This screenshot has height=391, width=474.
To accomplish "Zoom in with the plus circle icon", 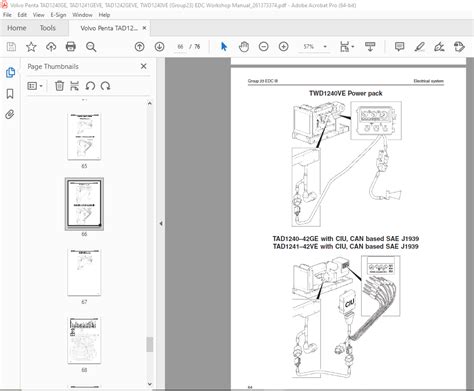I will click(284, 47).
